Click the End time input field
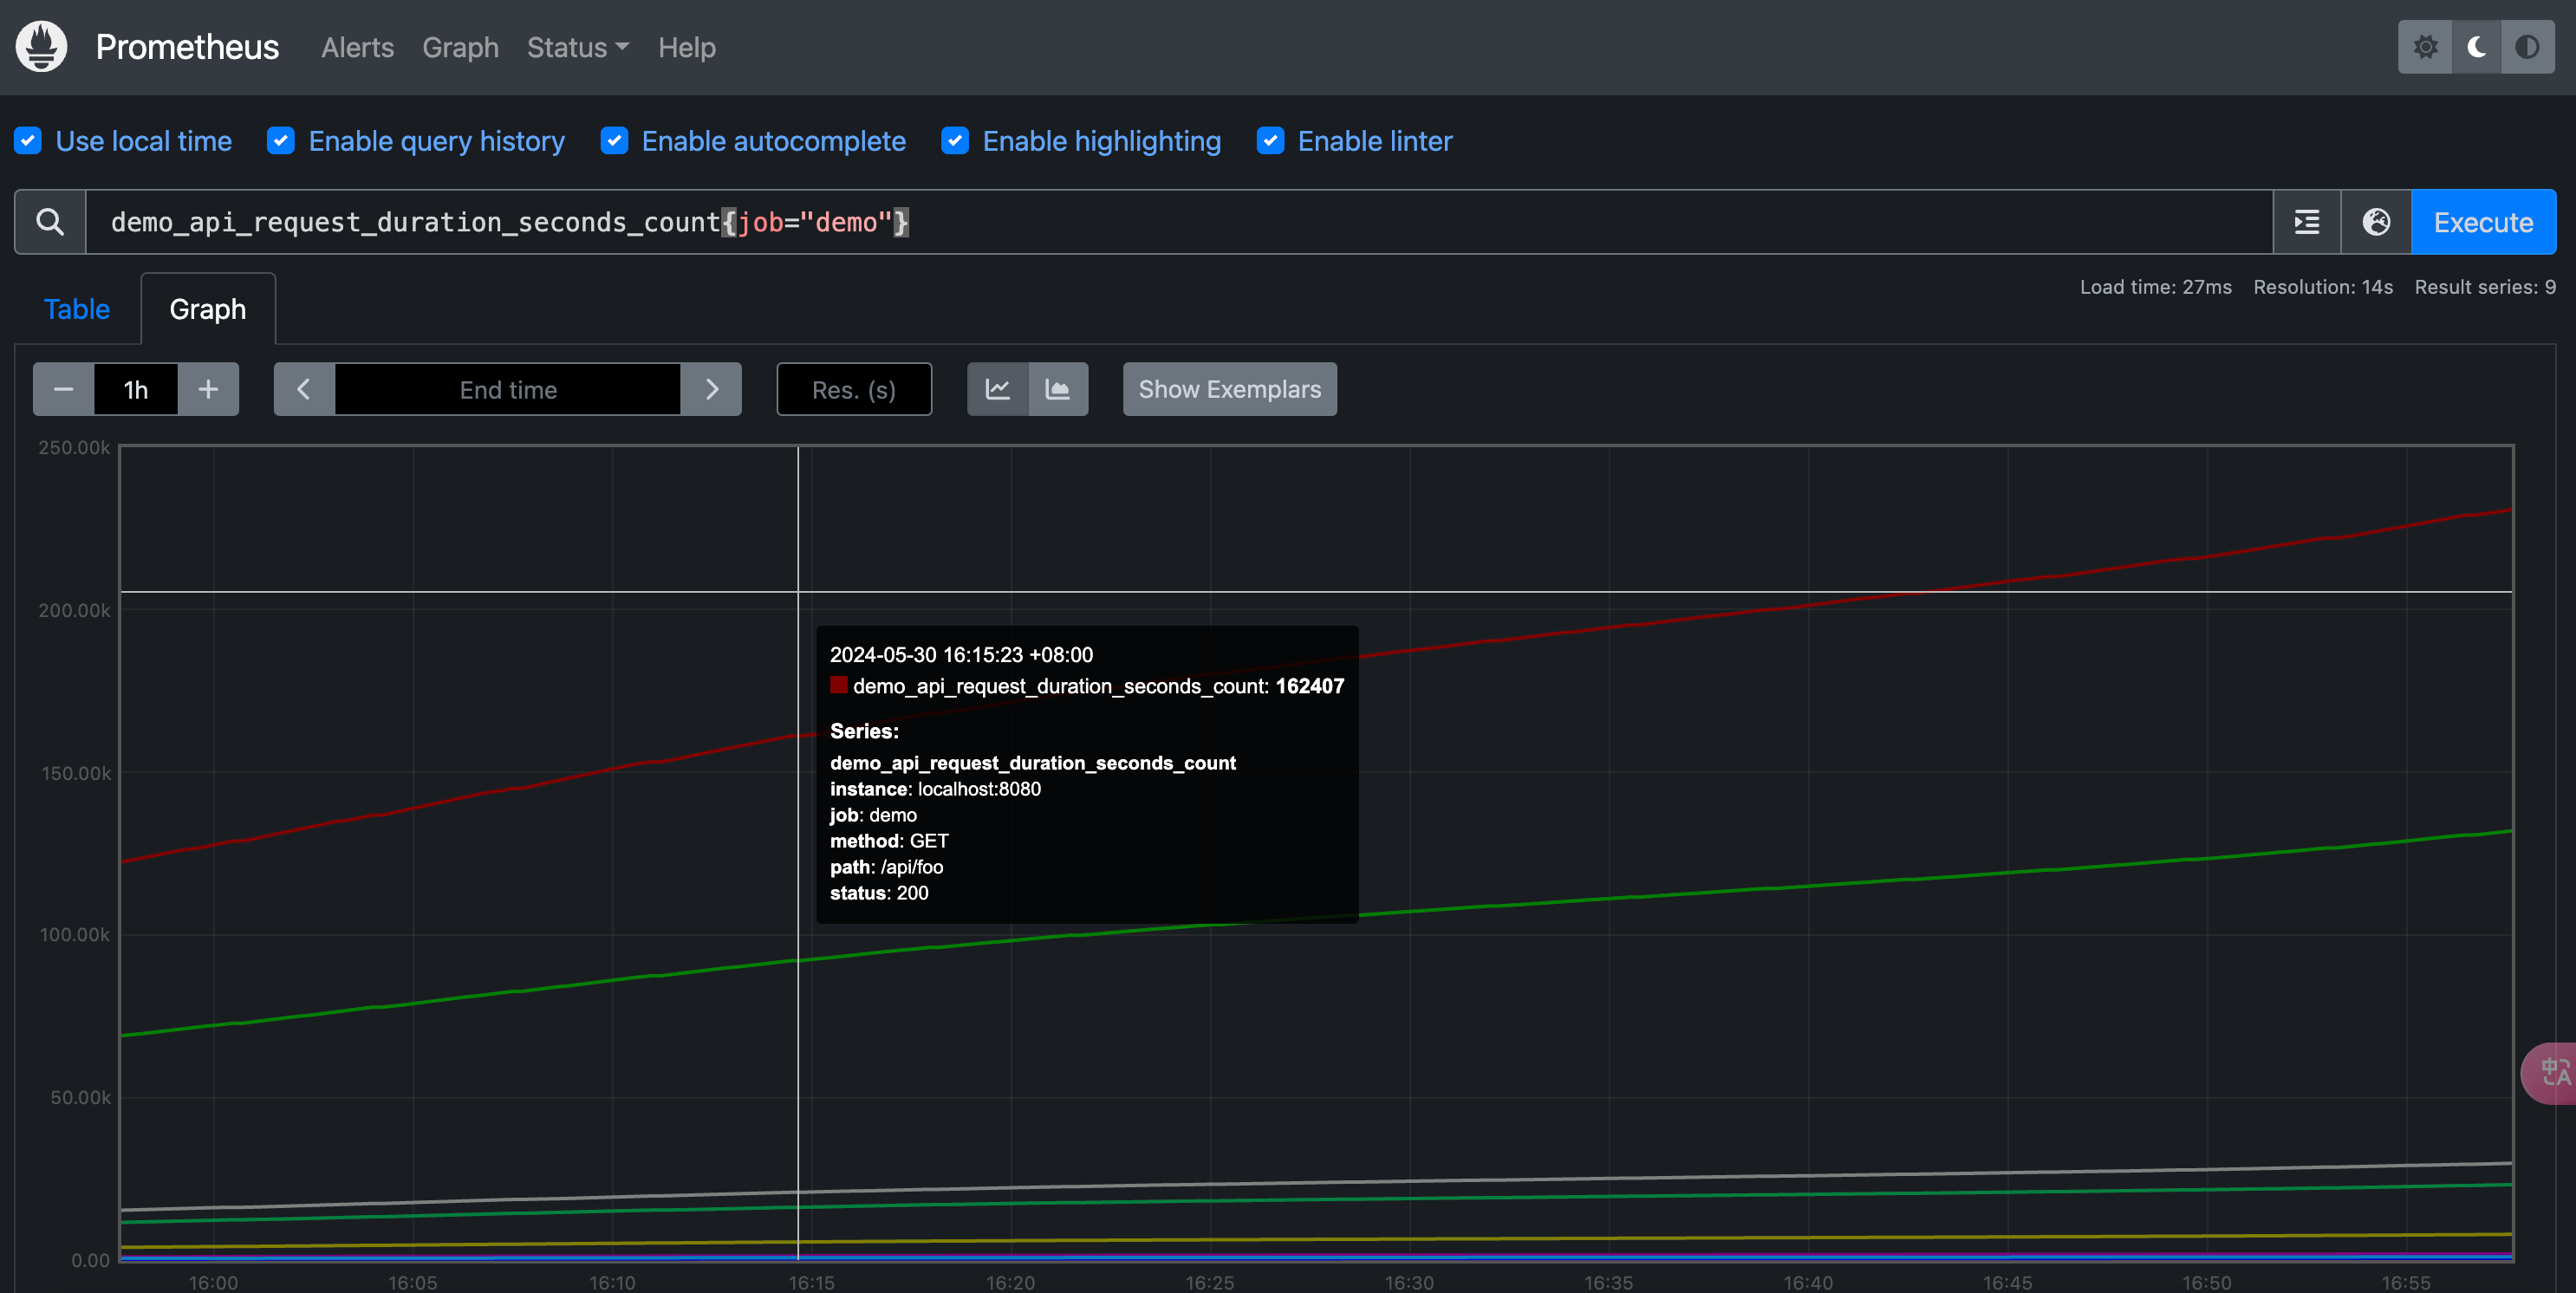Viewport: 2576px width, 1293px height. click(508, 389)
